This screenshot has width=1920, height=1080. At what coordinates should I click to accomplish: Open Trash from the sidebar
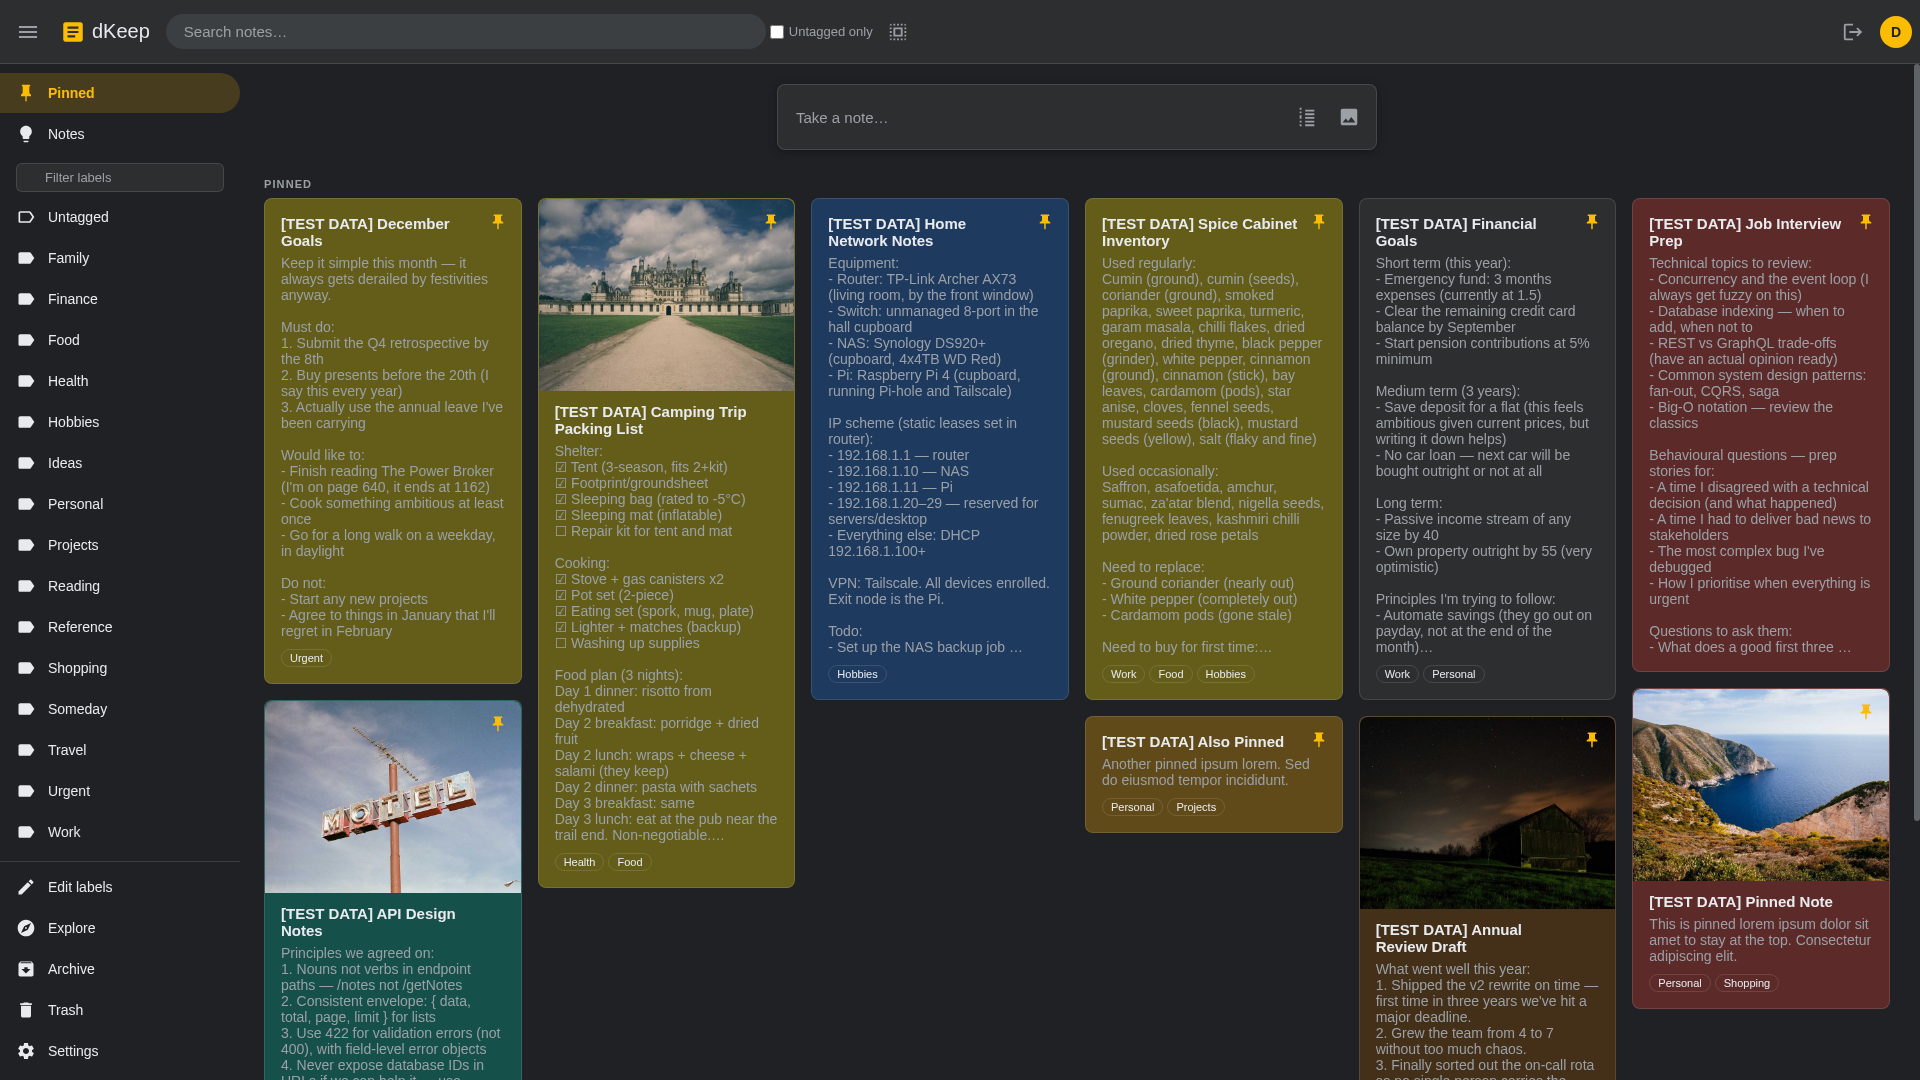[x=65, y=1009]
